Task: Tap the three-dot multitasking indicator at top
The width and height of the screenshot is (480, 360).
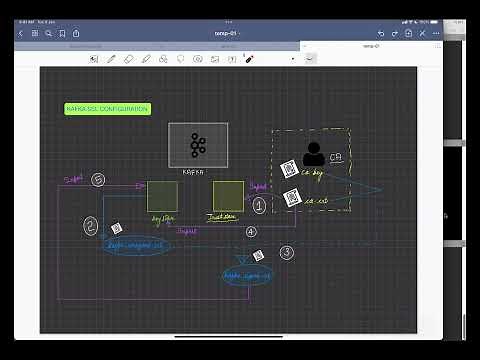Action: click(228, 22)
